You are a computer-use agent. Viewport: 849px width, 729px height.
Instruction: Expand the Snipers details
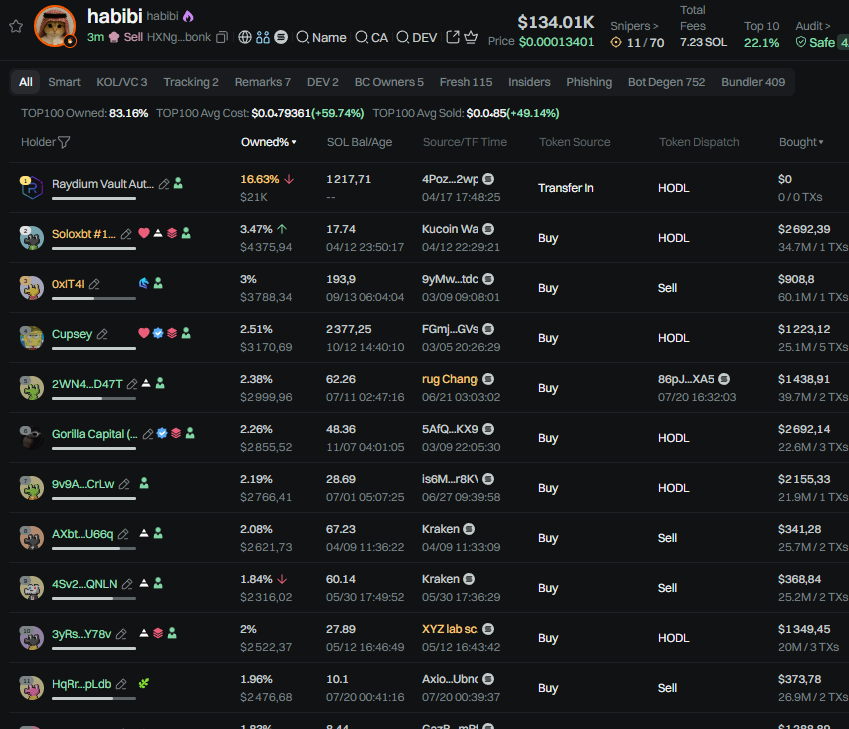point(634,26)
